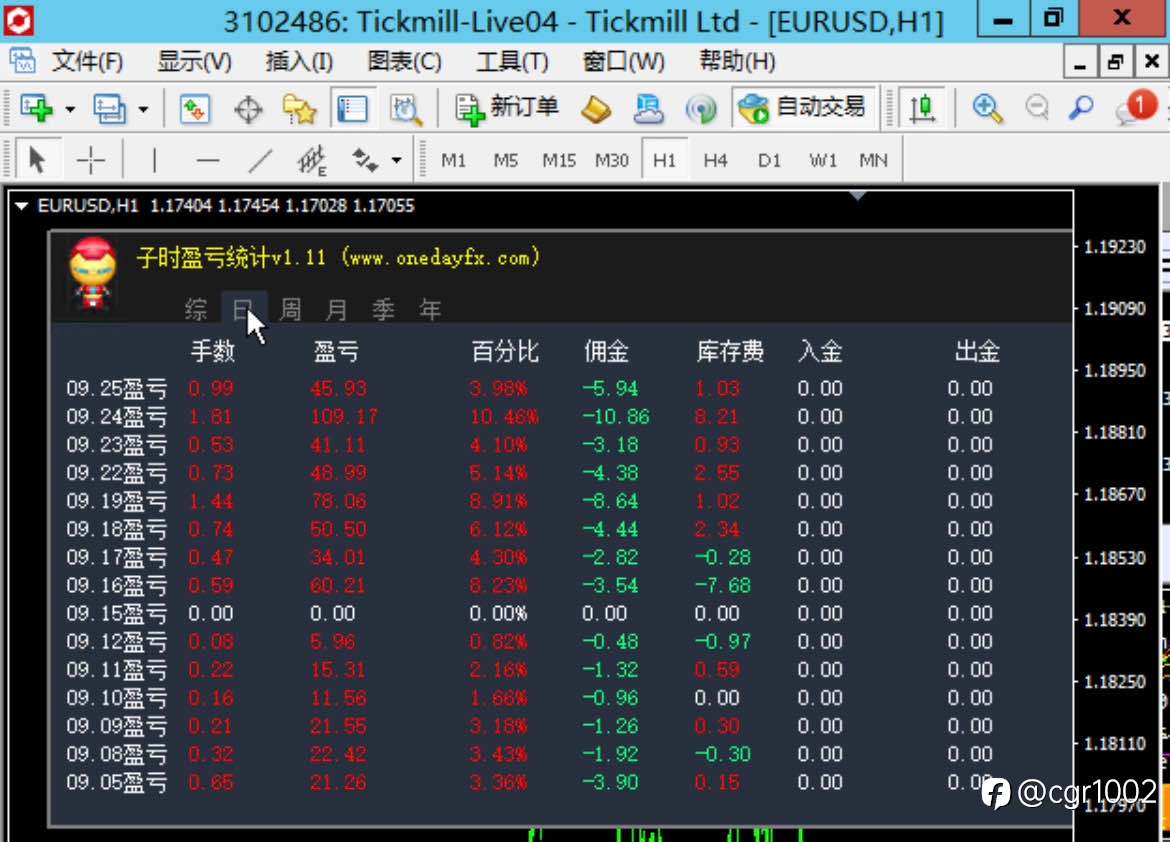Switch to M30 timeframe

coord(611,160)
